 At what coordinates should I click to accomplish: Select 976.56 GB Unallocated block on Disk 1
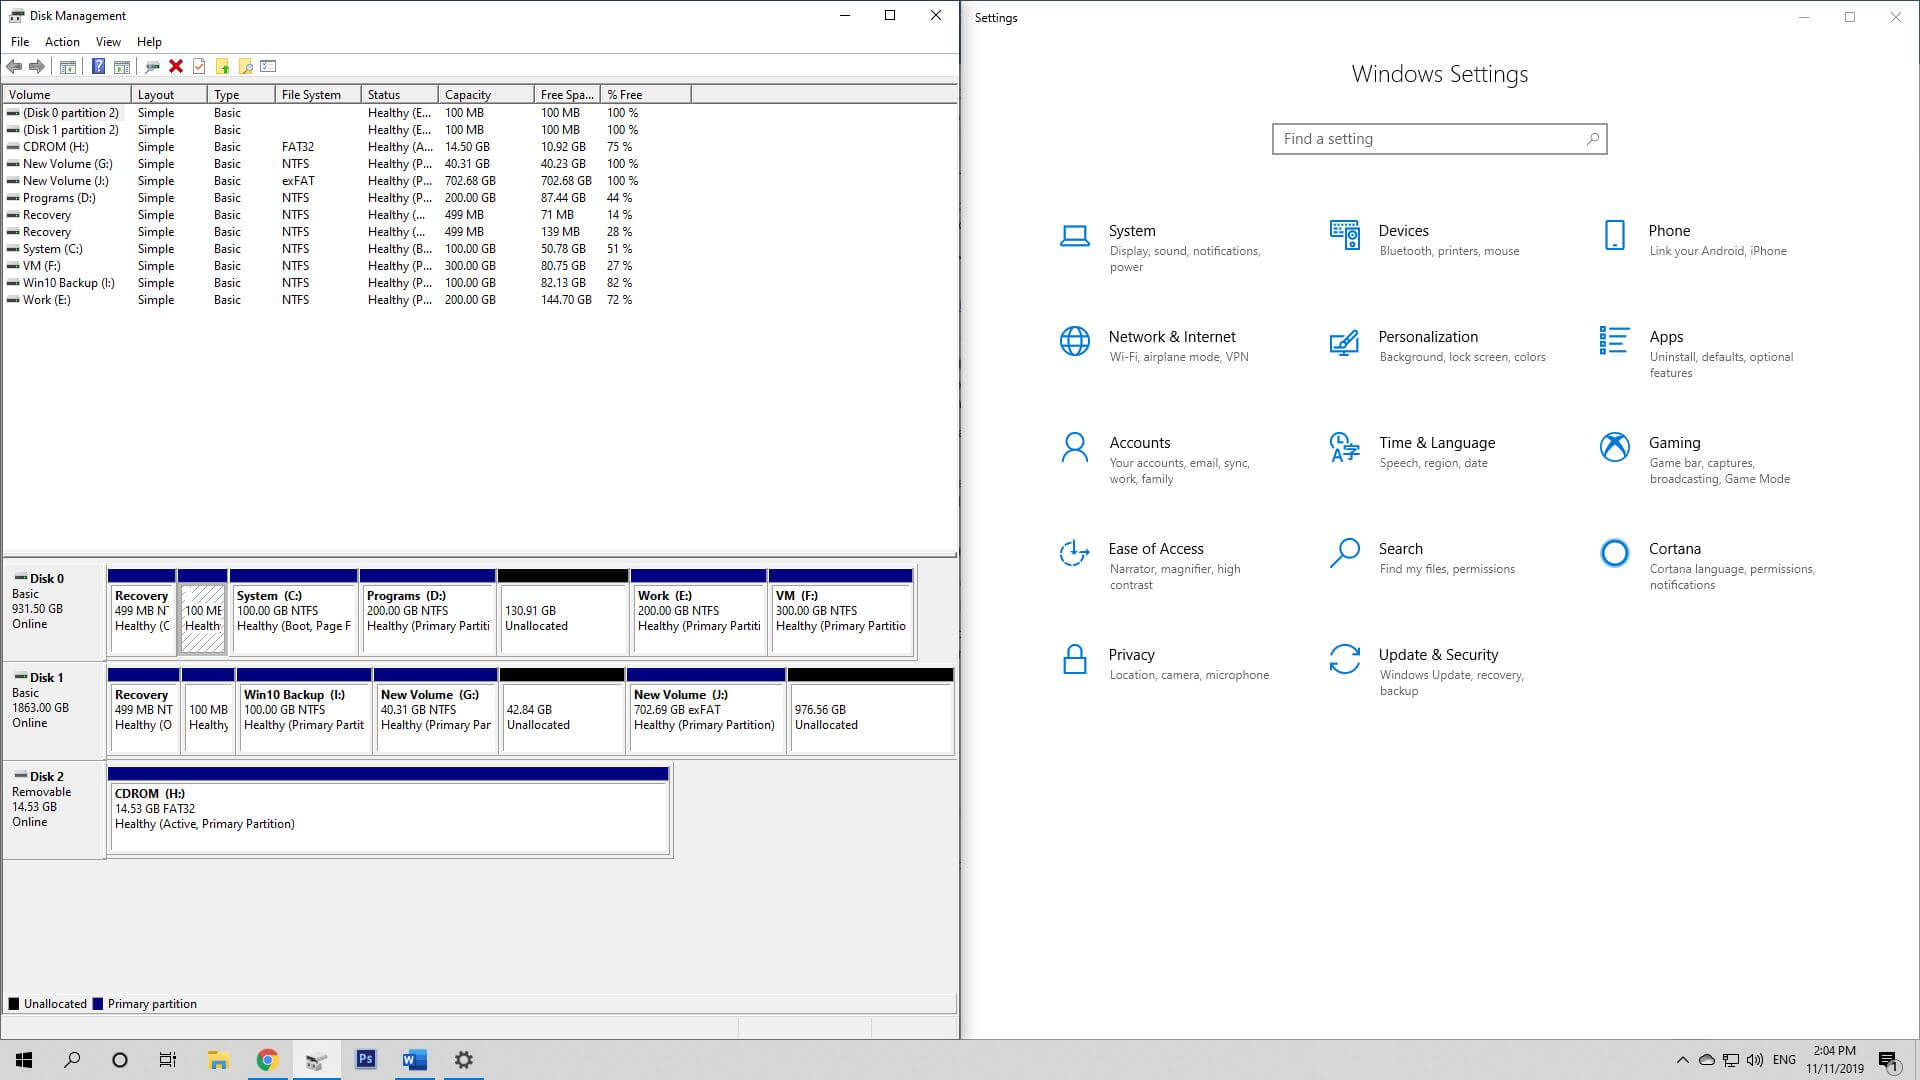[x=870, y=711]
